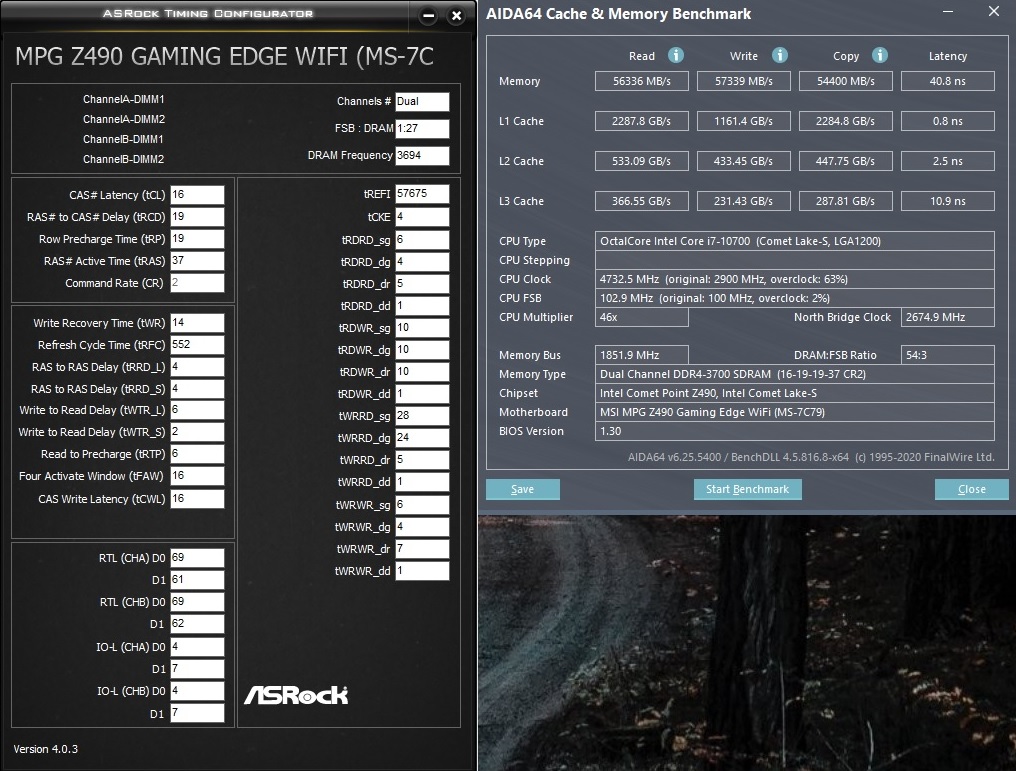Click the Close button in AIDA64
The width and height of the screenshot is (1016, 771).
pyautogui.click(x=971, y=489)
